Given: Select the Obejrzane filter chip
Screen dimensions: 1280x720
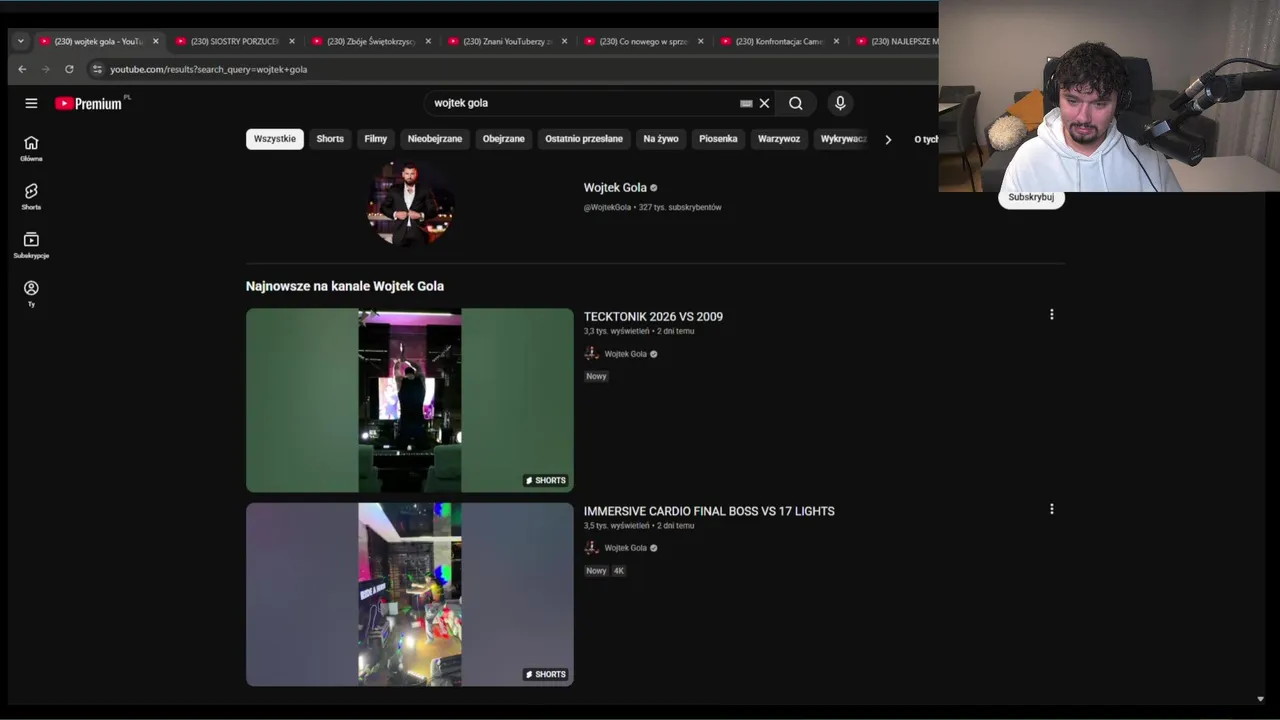Looking at the screenshot, I should pyautogui.click(x=503, y=139).
